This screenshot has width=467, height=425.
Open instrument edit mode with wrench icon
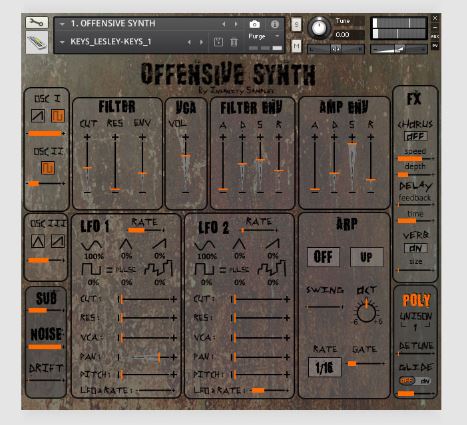(37, 22)
